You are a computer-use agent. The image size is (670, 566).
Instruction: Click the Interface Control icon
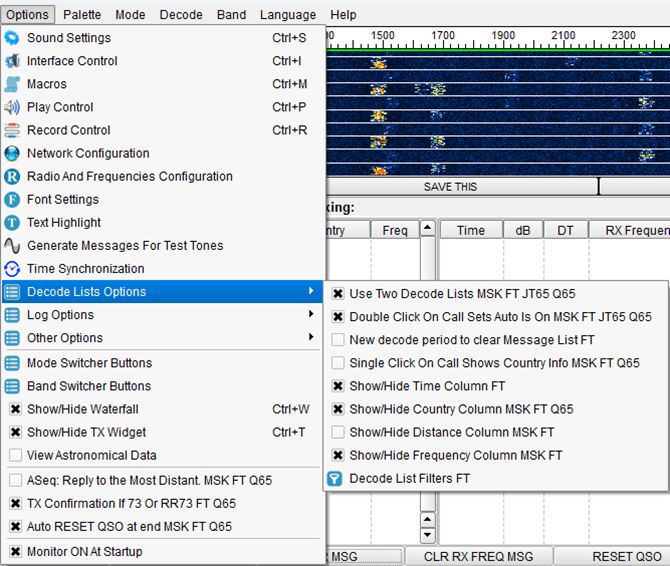coord(12,61)
